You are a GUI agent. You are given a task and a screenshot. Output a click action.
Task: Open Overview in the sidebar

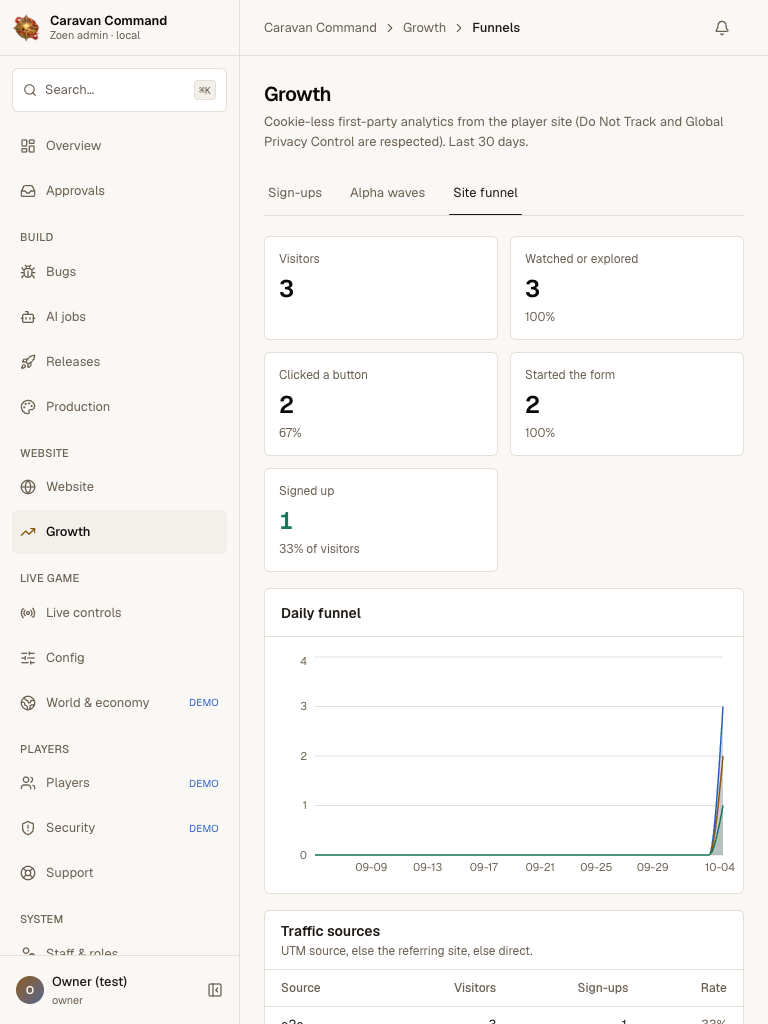coord(120,146)
